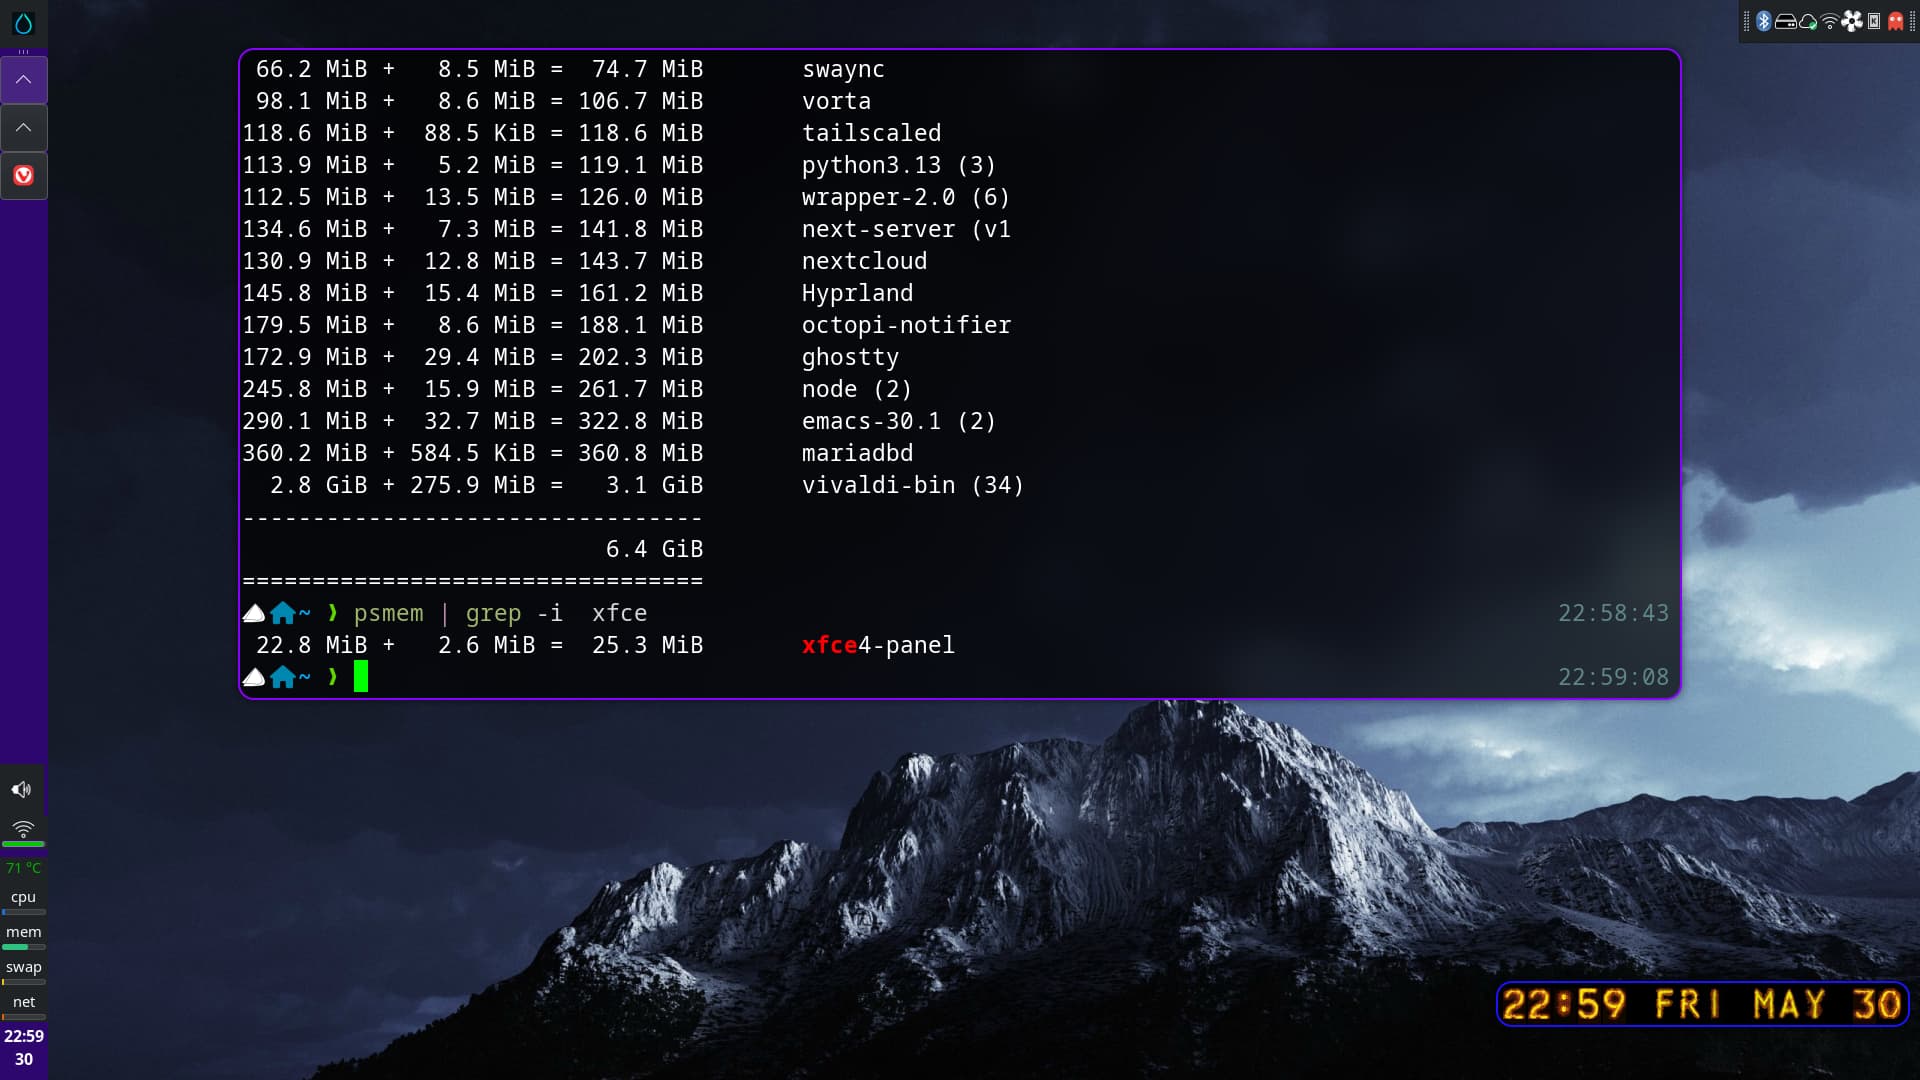This screenshot has width=1920, height=1080.
Task: Click the 'Hyprland' process name
Action: click(x=857, y=293)
